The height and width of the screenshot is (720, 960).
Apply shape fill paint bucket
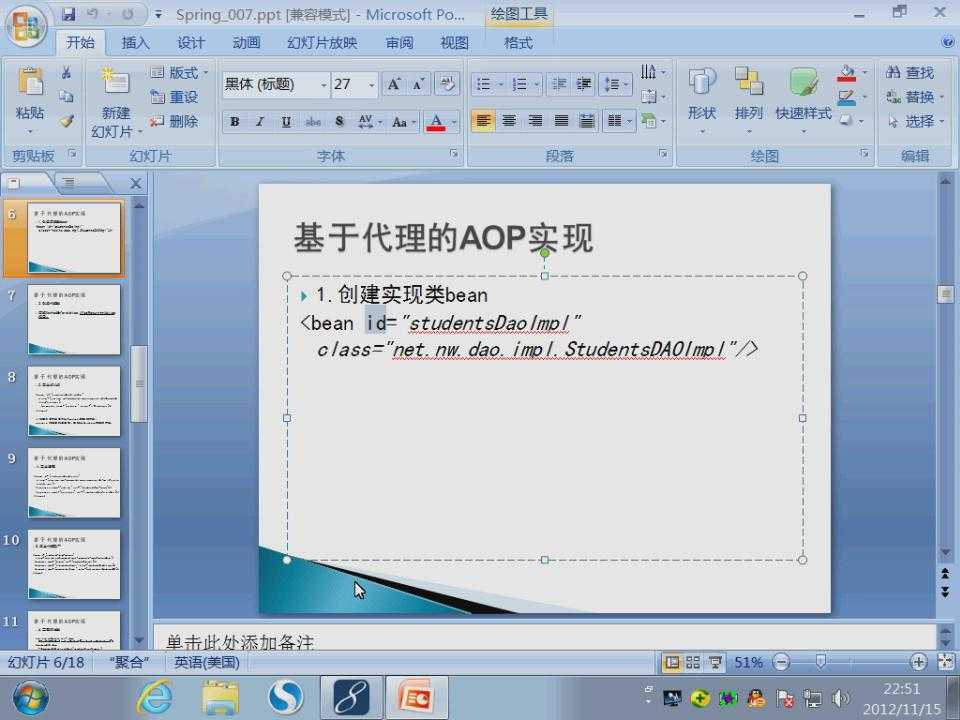[847, 73]
